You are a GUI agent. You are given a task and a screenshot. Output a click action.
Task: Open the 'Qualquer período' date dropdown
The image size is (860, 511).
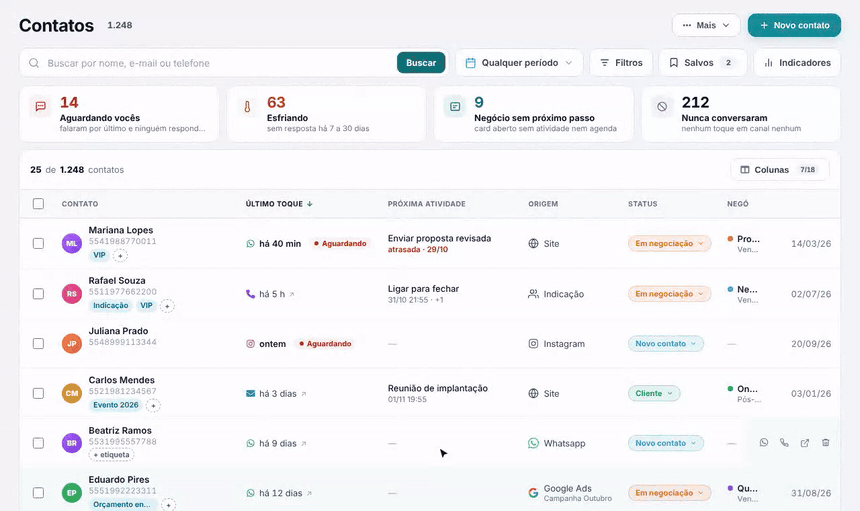pos(519,63)
